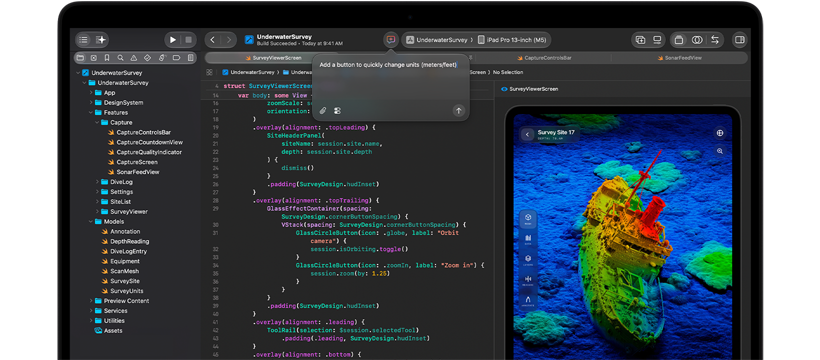Open the Issue navigator warning triangle
Viewport: 820px width, 360px height.
134,58
